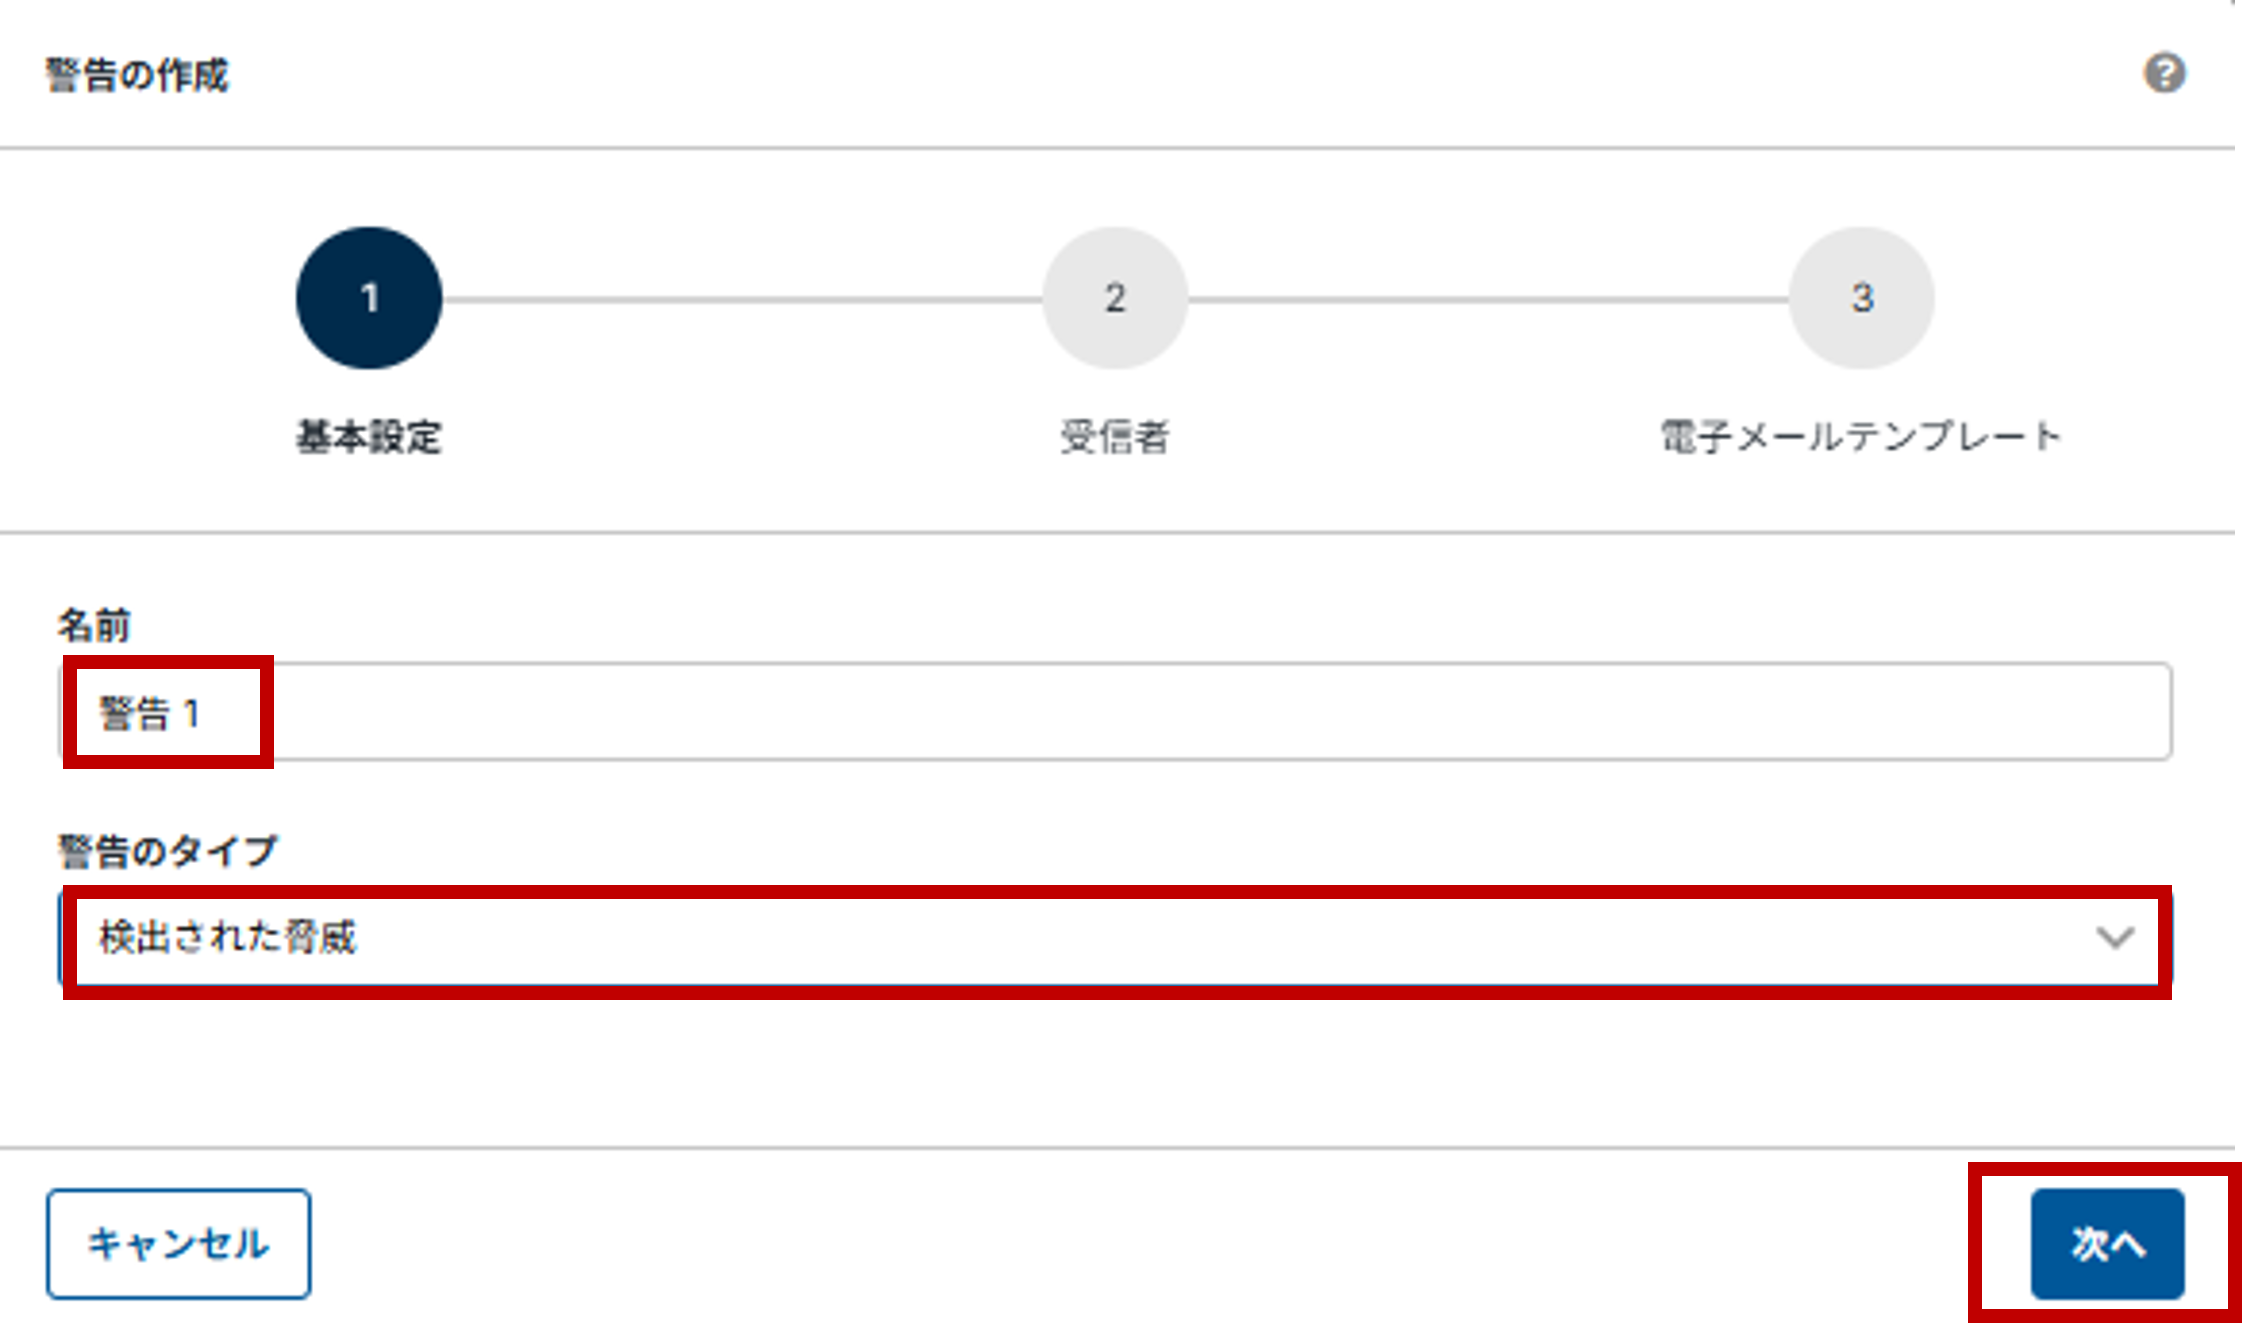Screen dimensions: 2242x1323
Task: Open the help question mark icon
Action: [2164, 73]
